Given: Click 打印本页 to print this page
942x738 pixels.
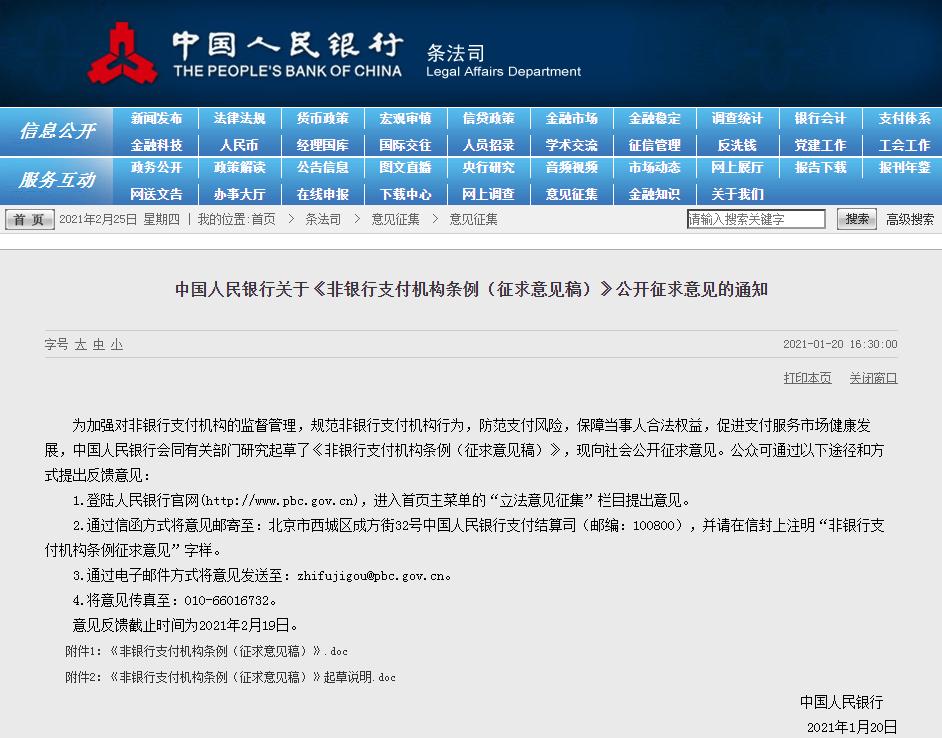Looking at the screenshot, I should coord(807,378).
